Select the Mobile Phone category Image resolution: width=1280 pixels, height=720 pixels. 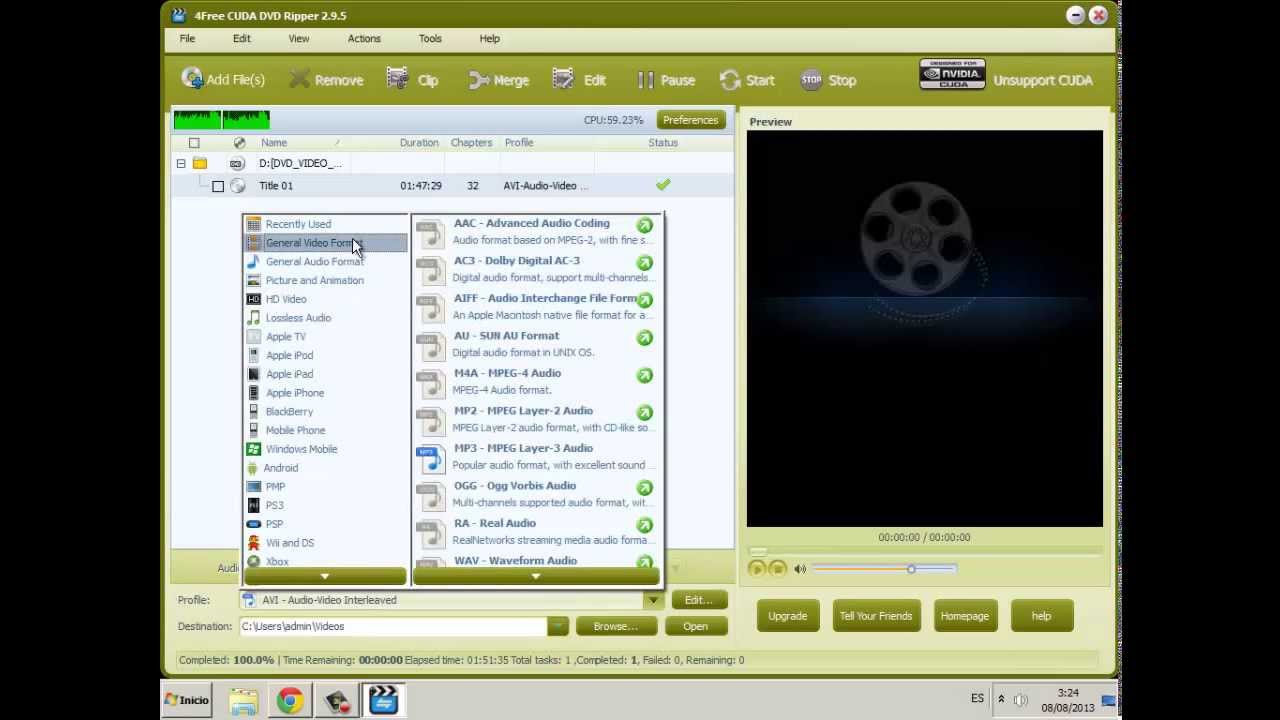pos(326,430)
